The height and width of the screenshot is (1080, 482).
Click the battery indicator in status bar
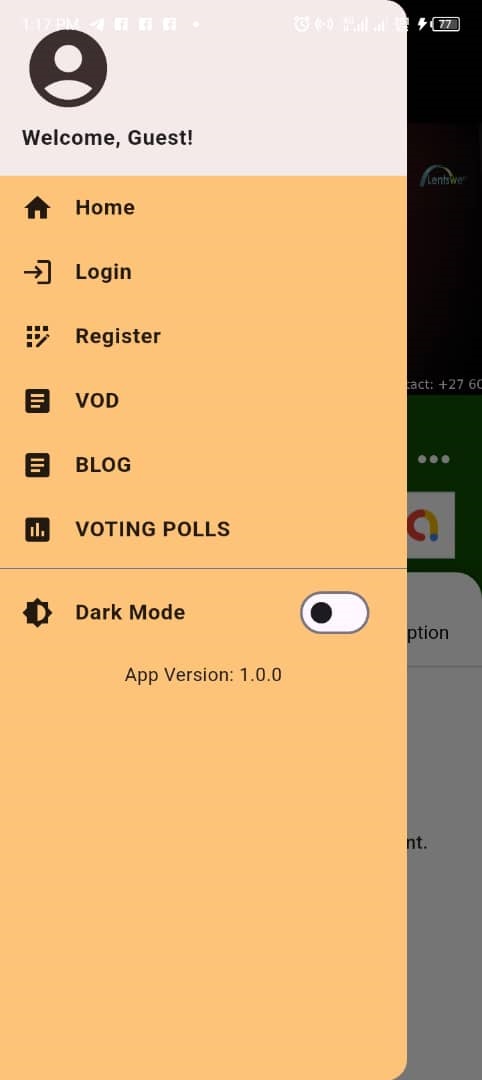[446, 24]
